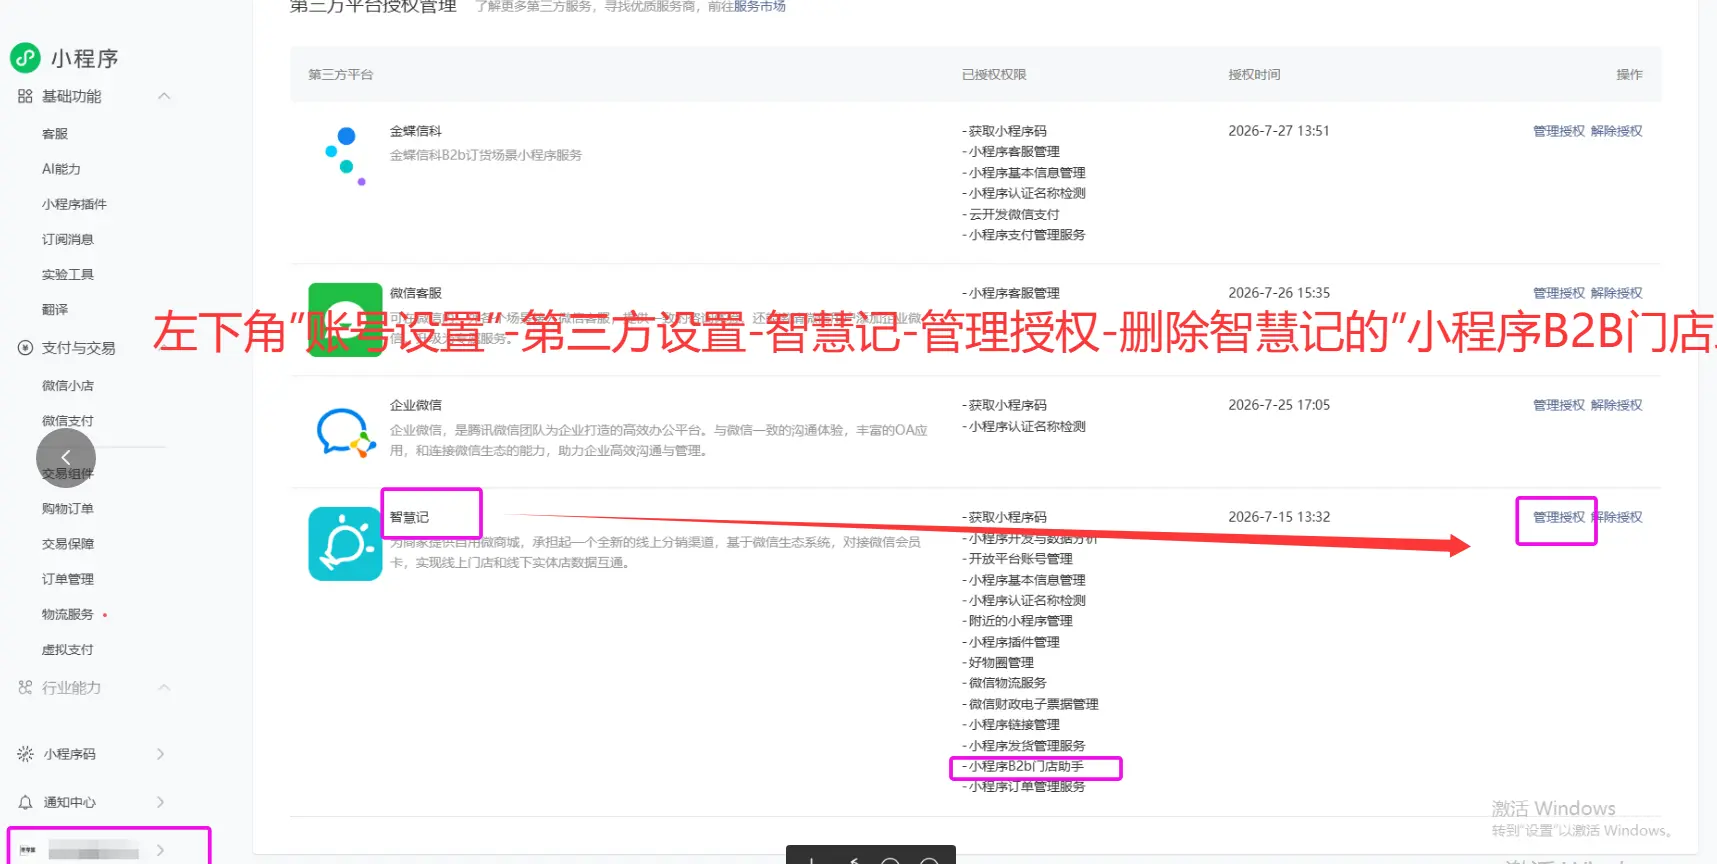Click the 附近的小程序管理 permission entry
Screen dimensions: 1717x864
1018,621
